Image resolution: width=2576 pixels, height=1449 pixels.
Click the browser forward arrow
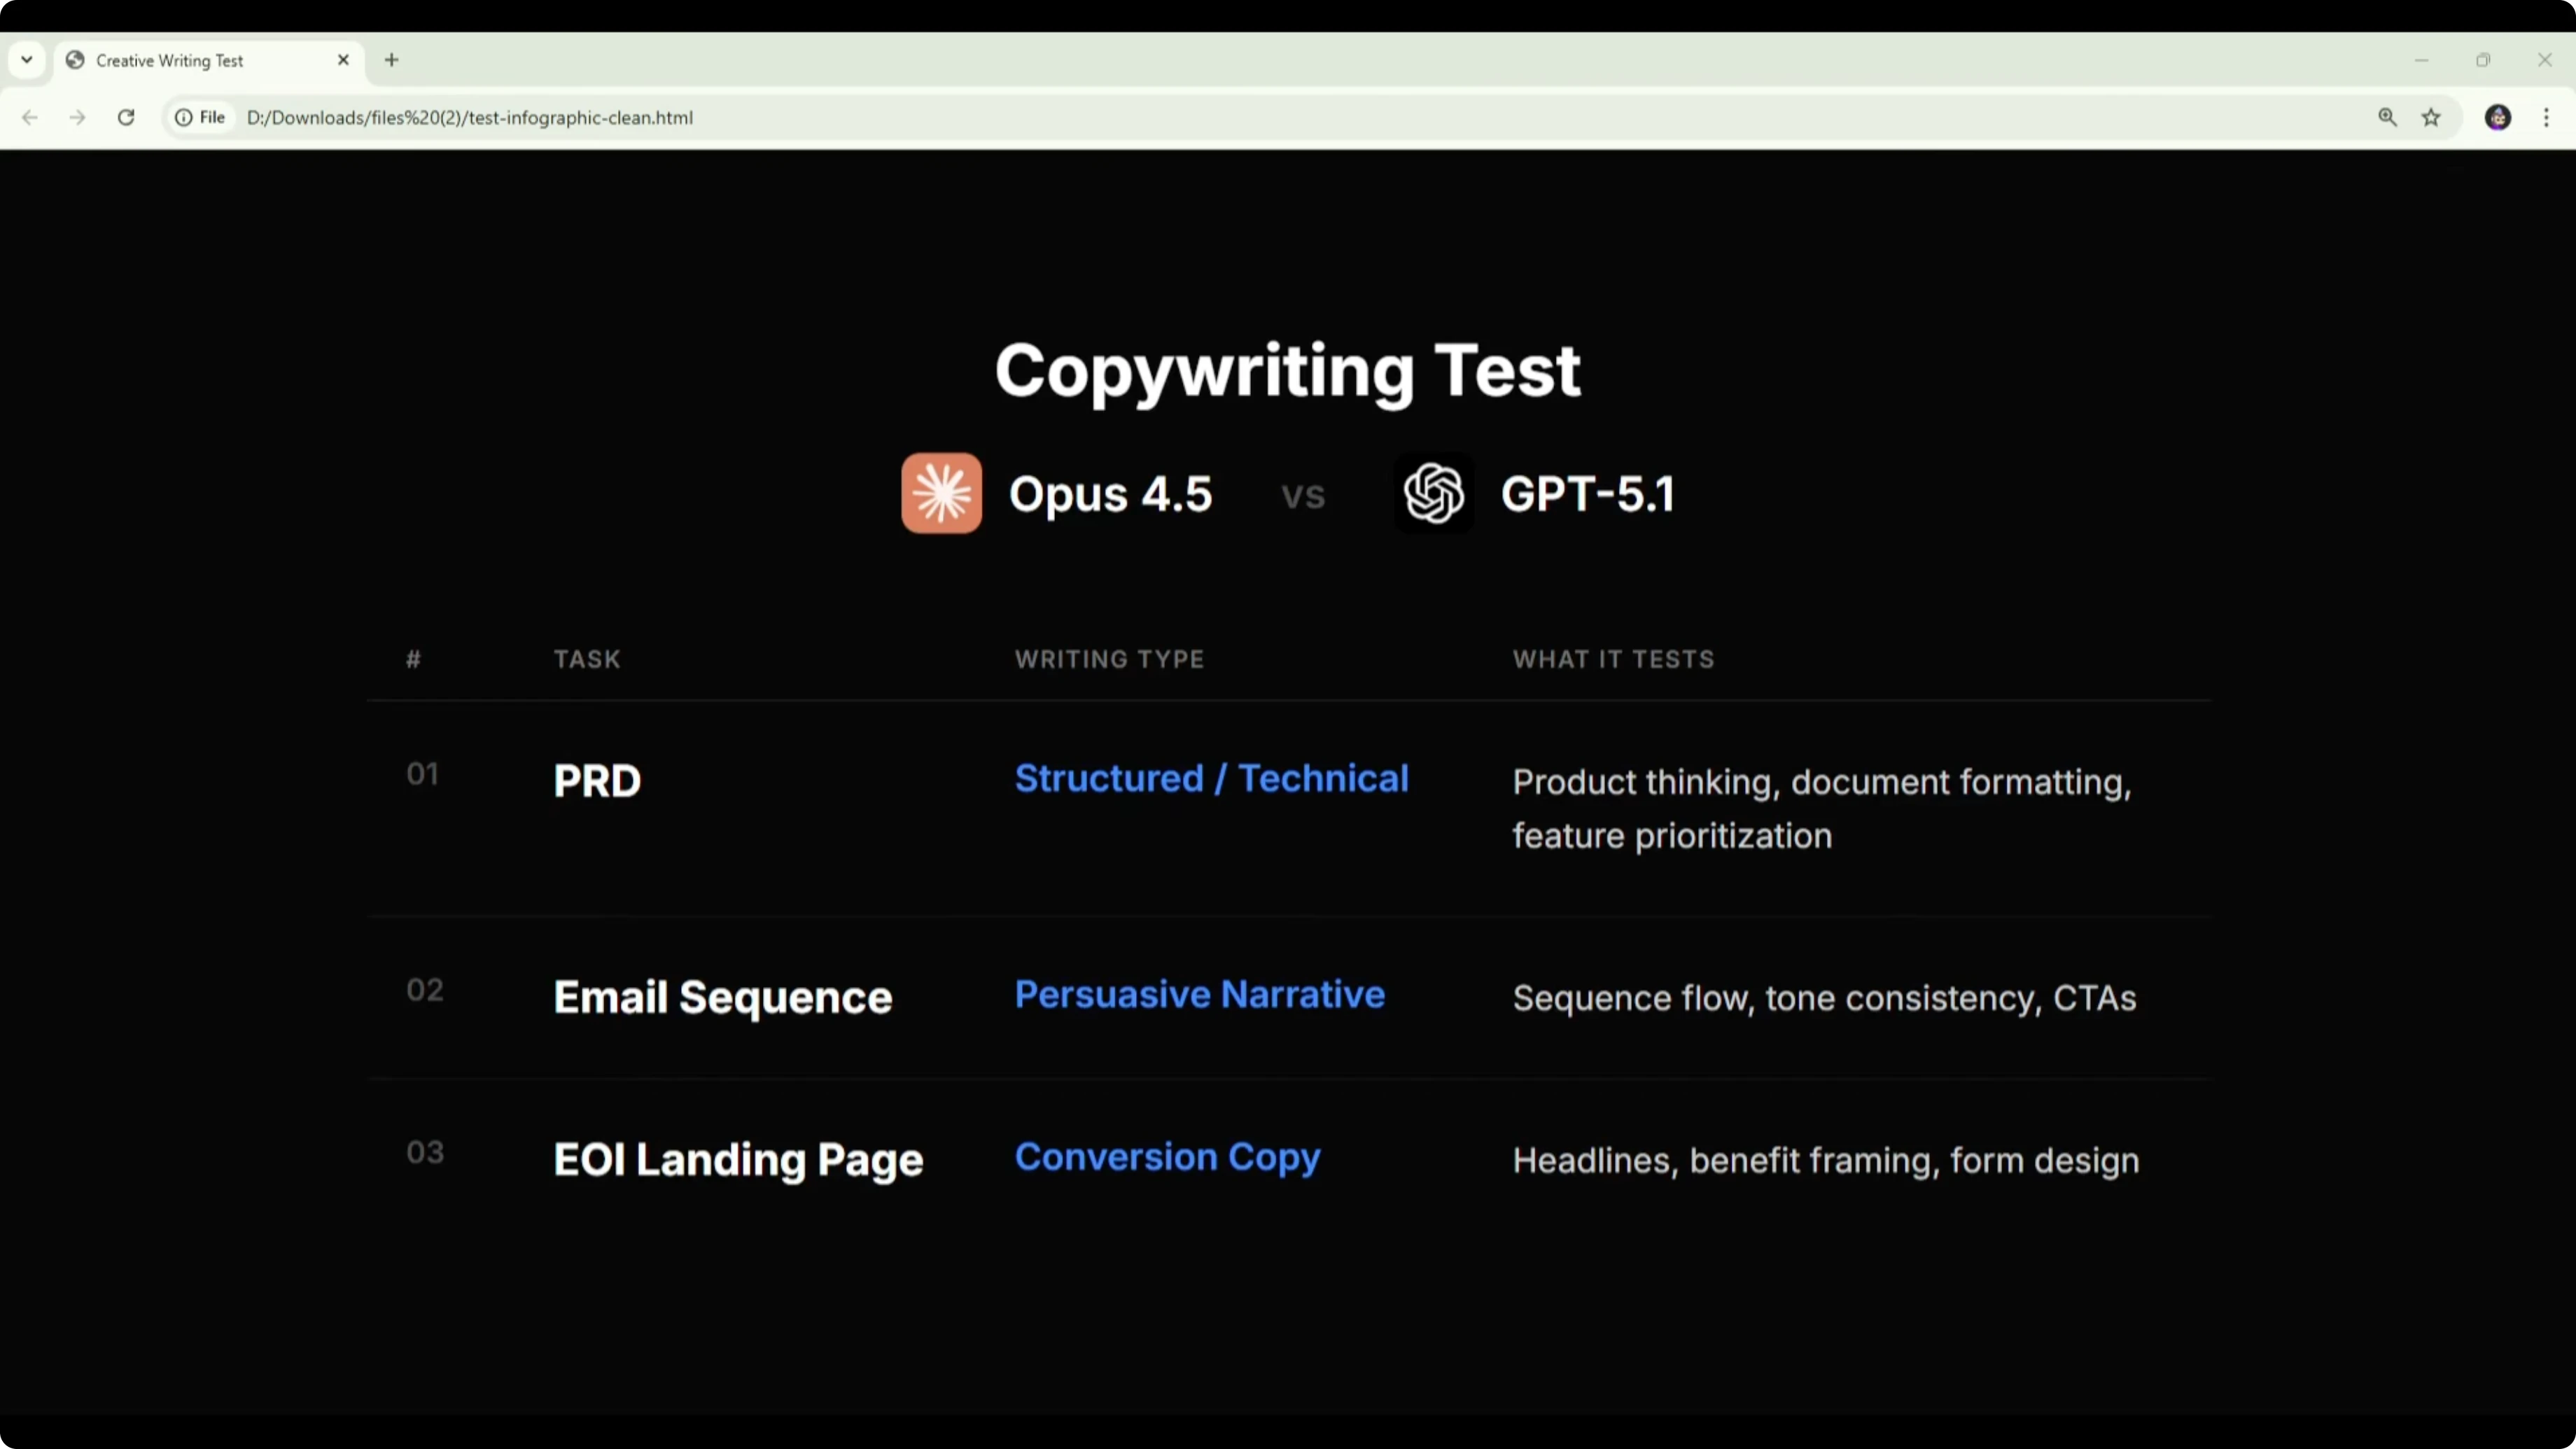(77, 117)
